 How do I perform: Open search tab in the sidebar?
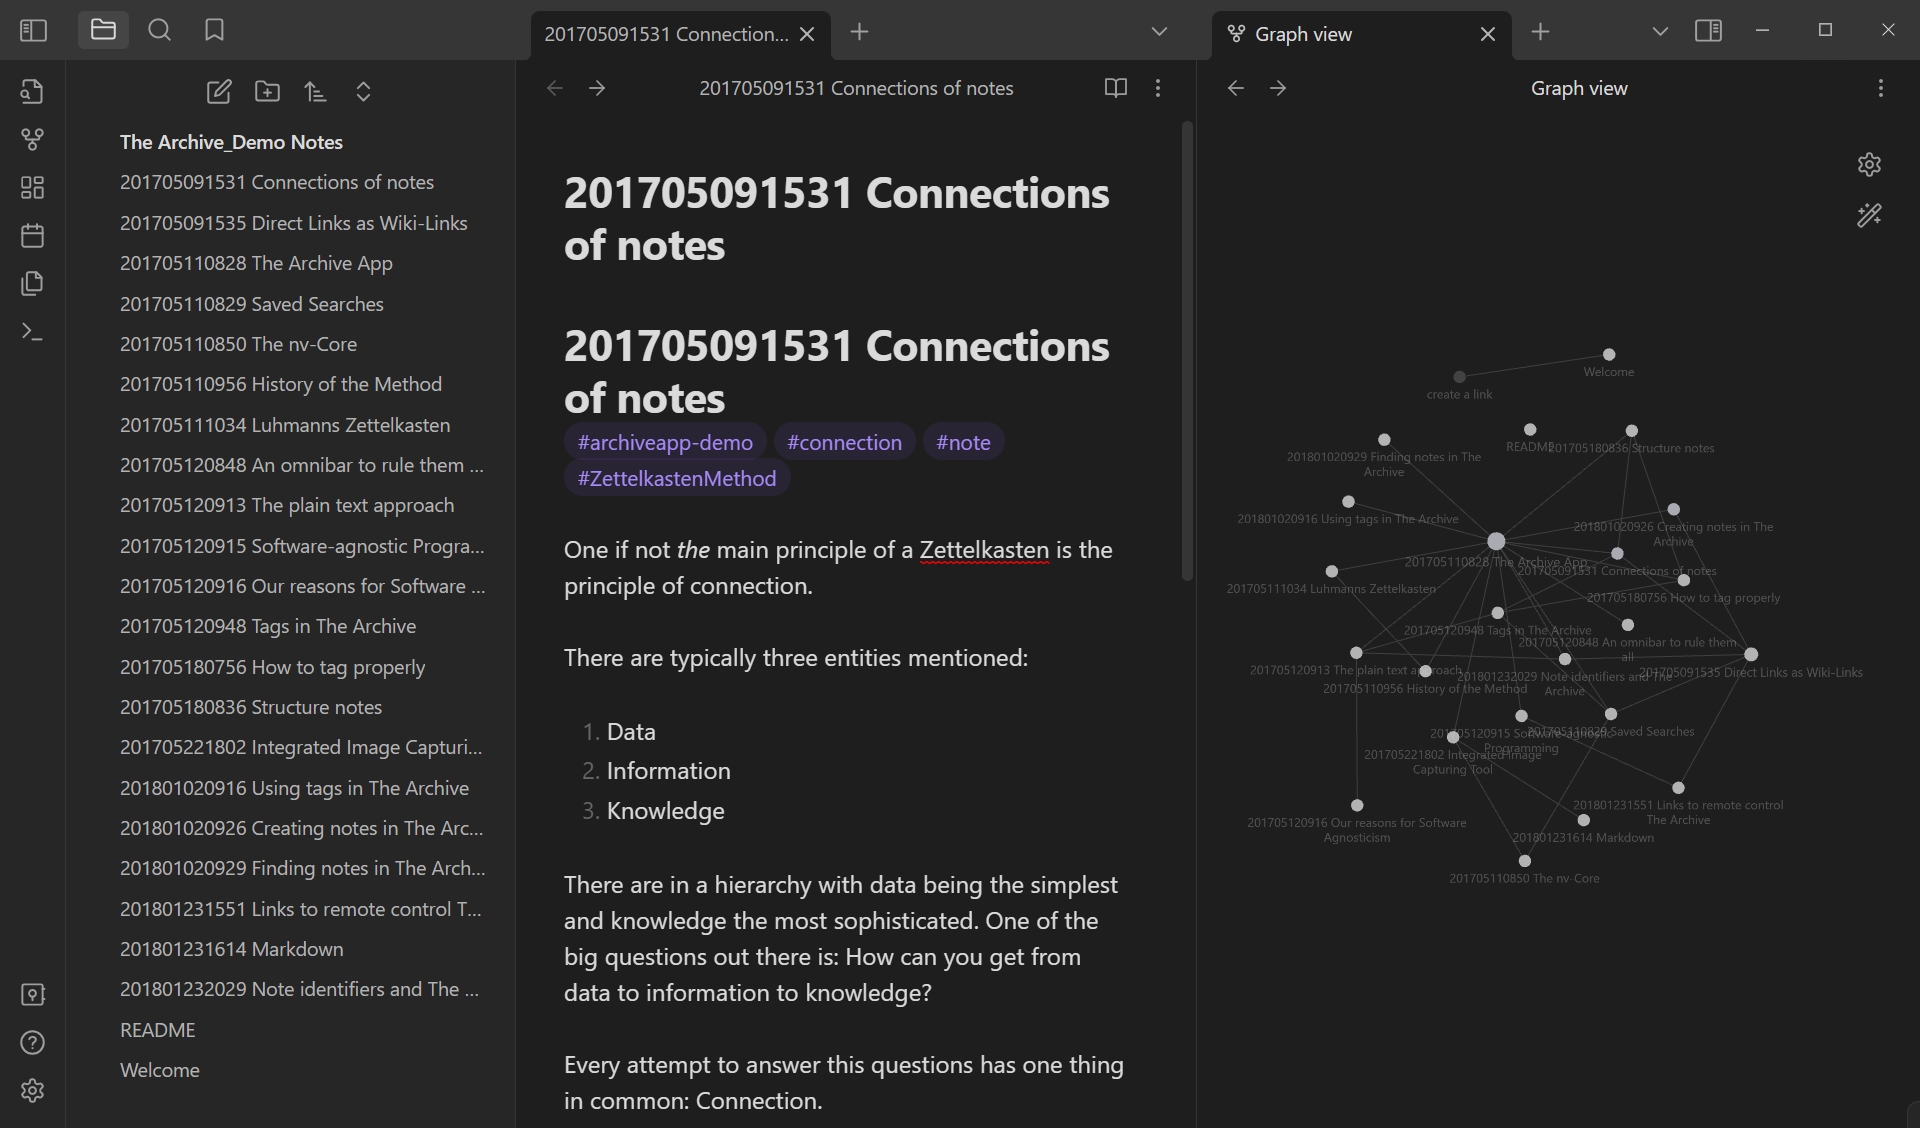[159, 30]
